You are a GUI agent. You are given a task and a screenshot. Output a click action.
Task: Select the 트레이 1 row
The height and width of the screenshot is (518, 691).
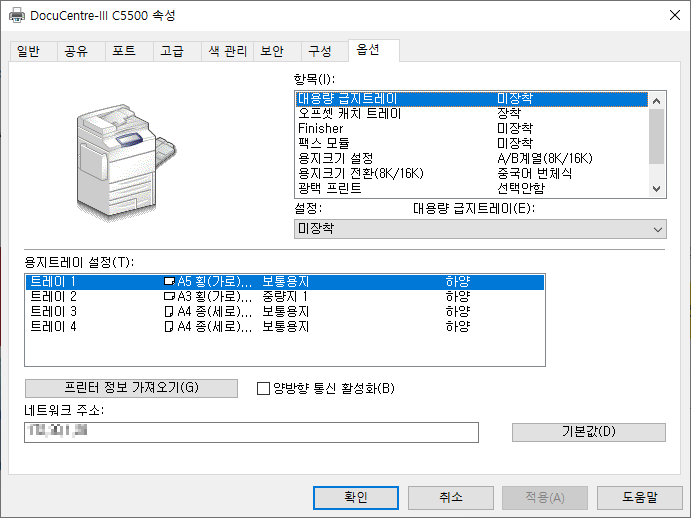pyautogui.click(x=285, y=282)
